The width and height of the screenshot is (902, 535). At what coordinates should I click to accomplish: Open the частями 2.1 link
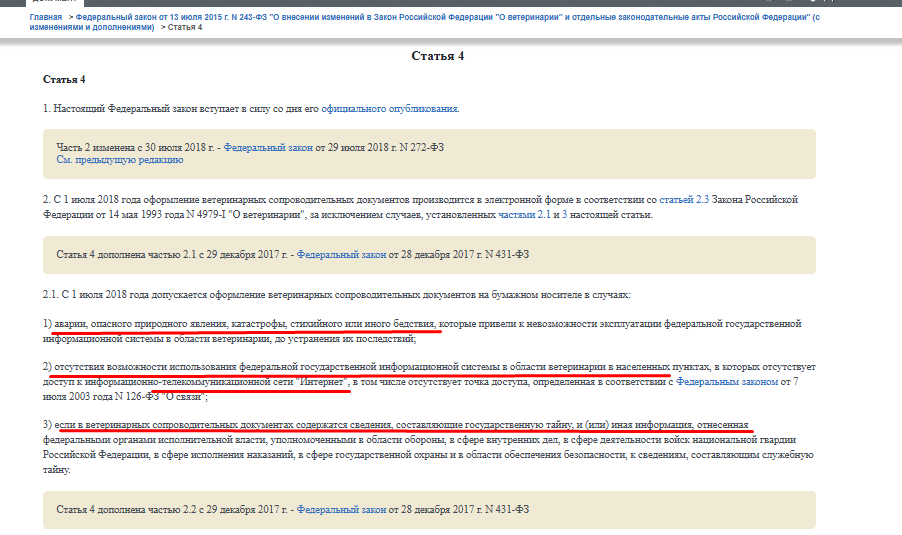click(524, 215)
